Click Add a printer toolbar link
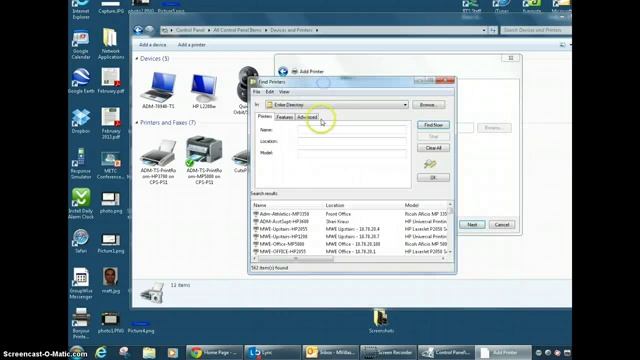The width and height of the screenshot is (640, 360). [191, 45]
